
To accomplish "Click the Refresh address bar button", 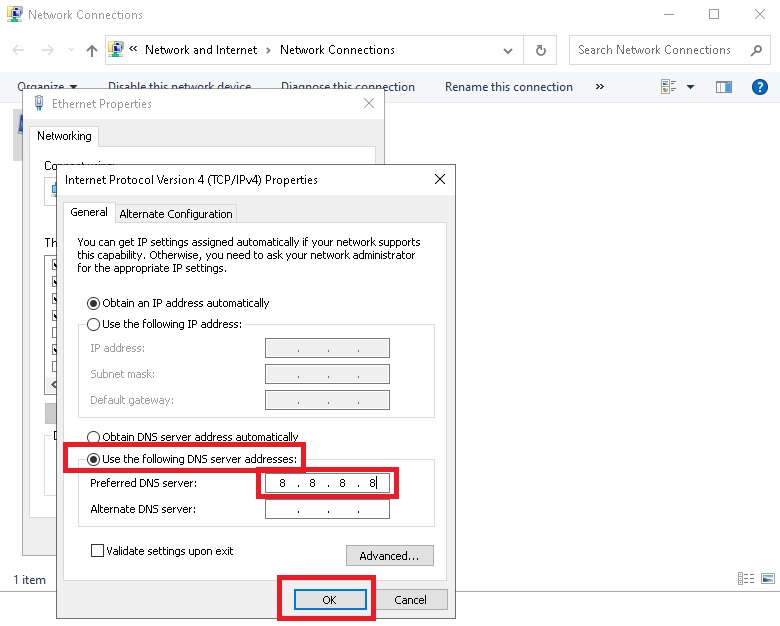I will pyautogui.click(x=541, y=50).
